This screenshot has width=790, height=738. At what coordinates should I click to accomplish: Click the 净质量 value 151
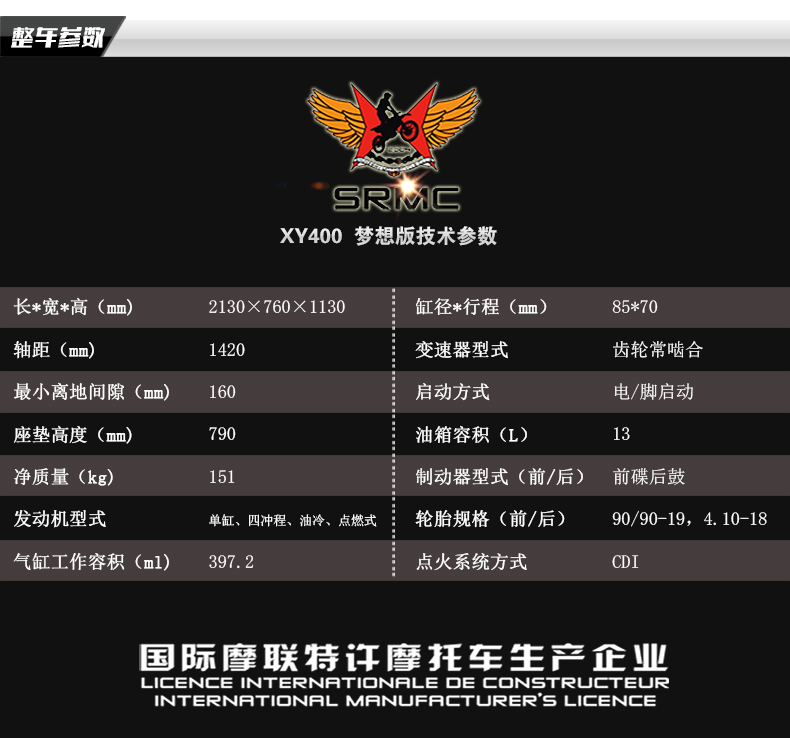222,477
